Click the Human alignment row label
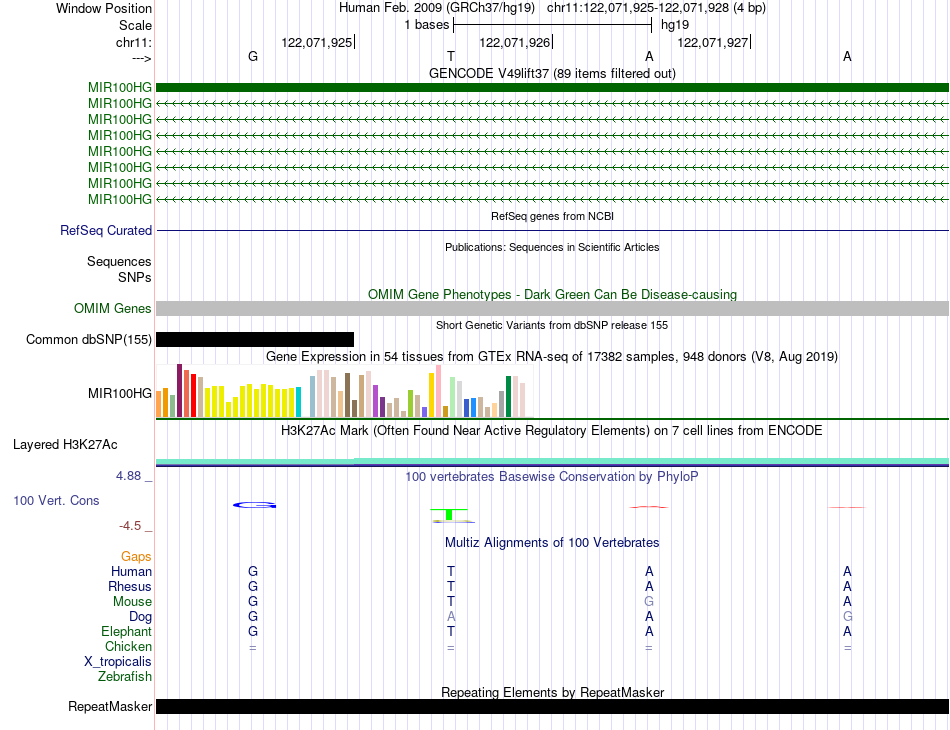950x730 pixels. pos(131,571)
